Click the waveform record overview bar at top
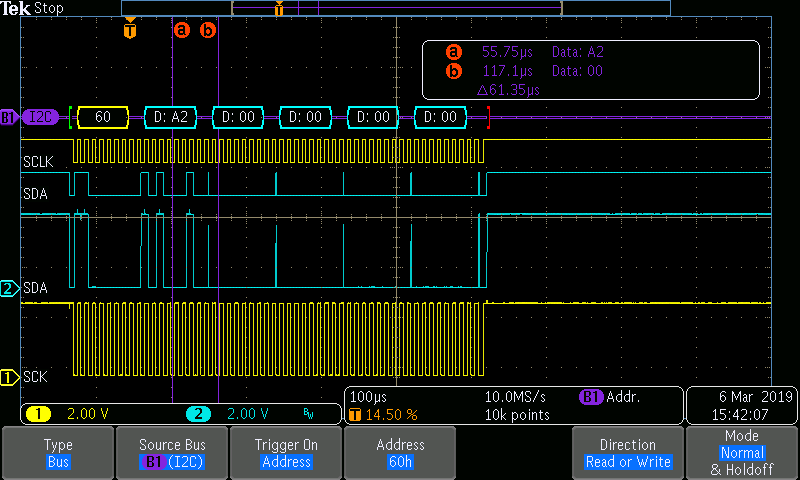The image size is (800, 480). (395, 8)
